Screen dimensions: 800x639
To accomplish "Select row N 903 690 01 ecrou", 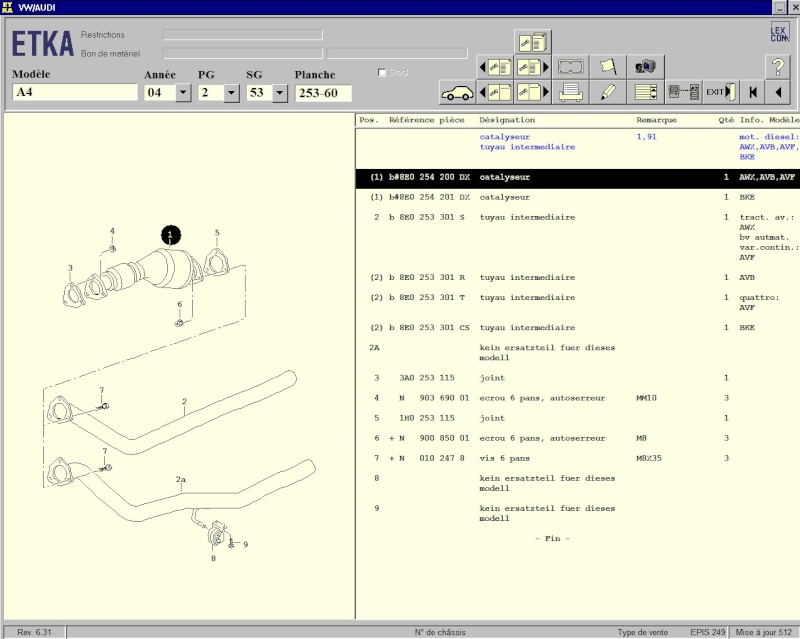I will [x=578, y=398].
